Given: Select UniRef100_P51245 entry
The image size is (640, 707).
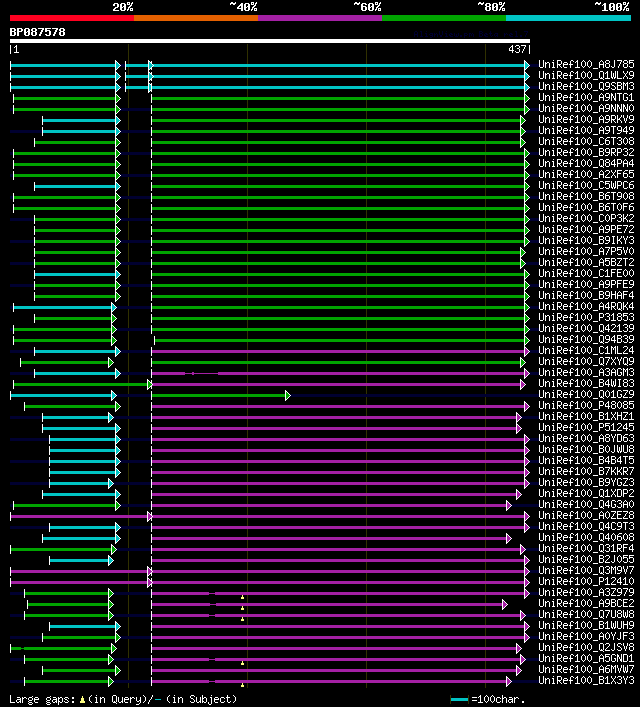Looking at the screenshot, I should click(x=586, y=427).
